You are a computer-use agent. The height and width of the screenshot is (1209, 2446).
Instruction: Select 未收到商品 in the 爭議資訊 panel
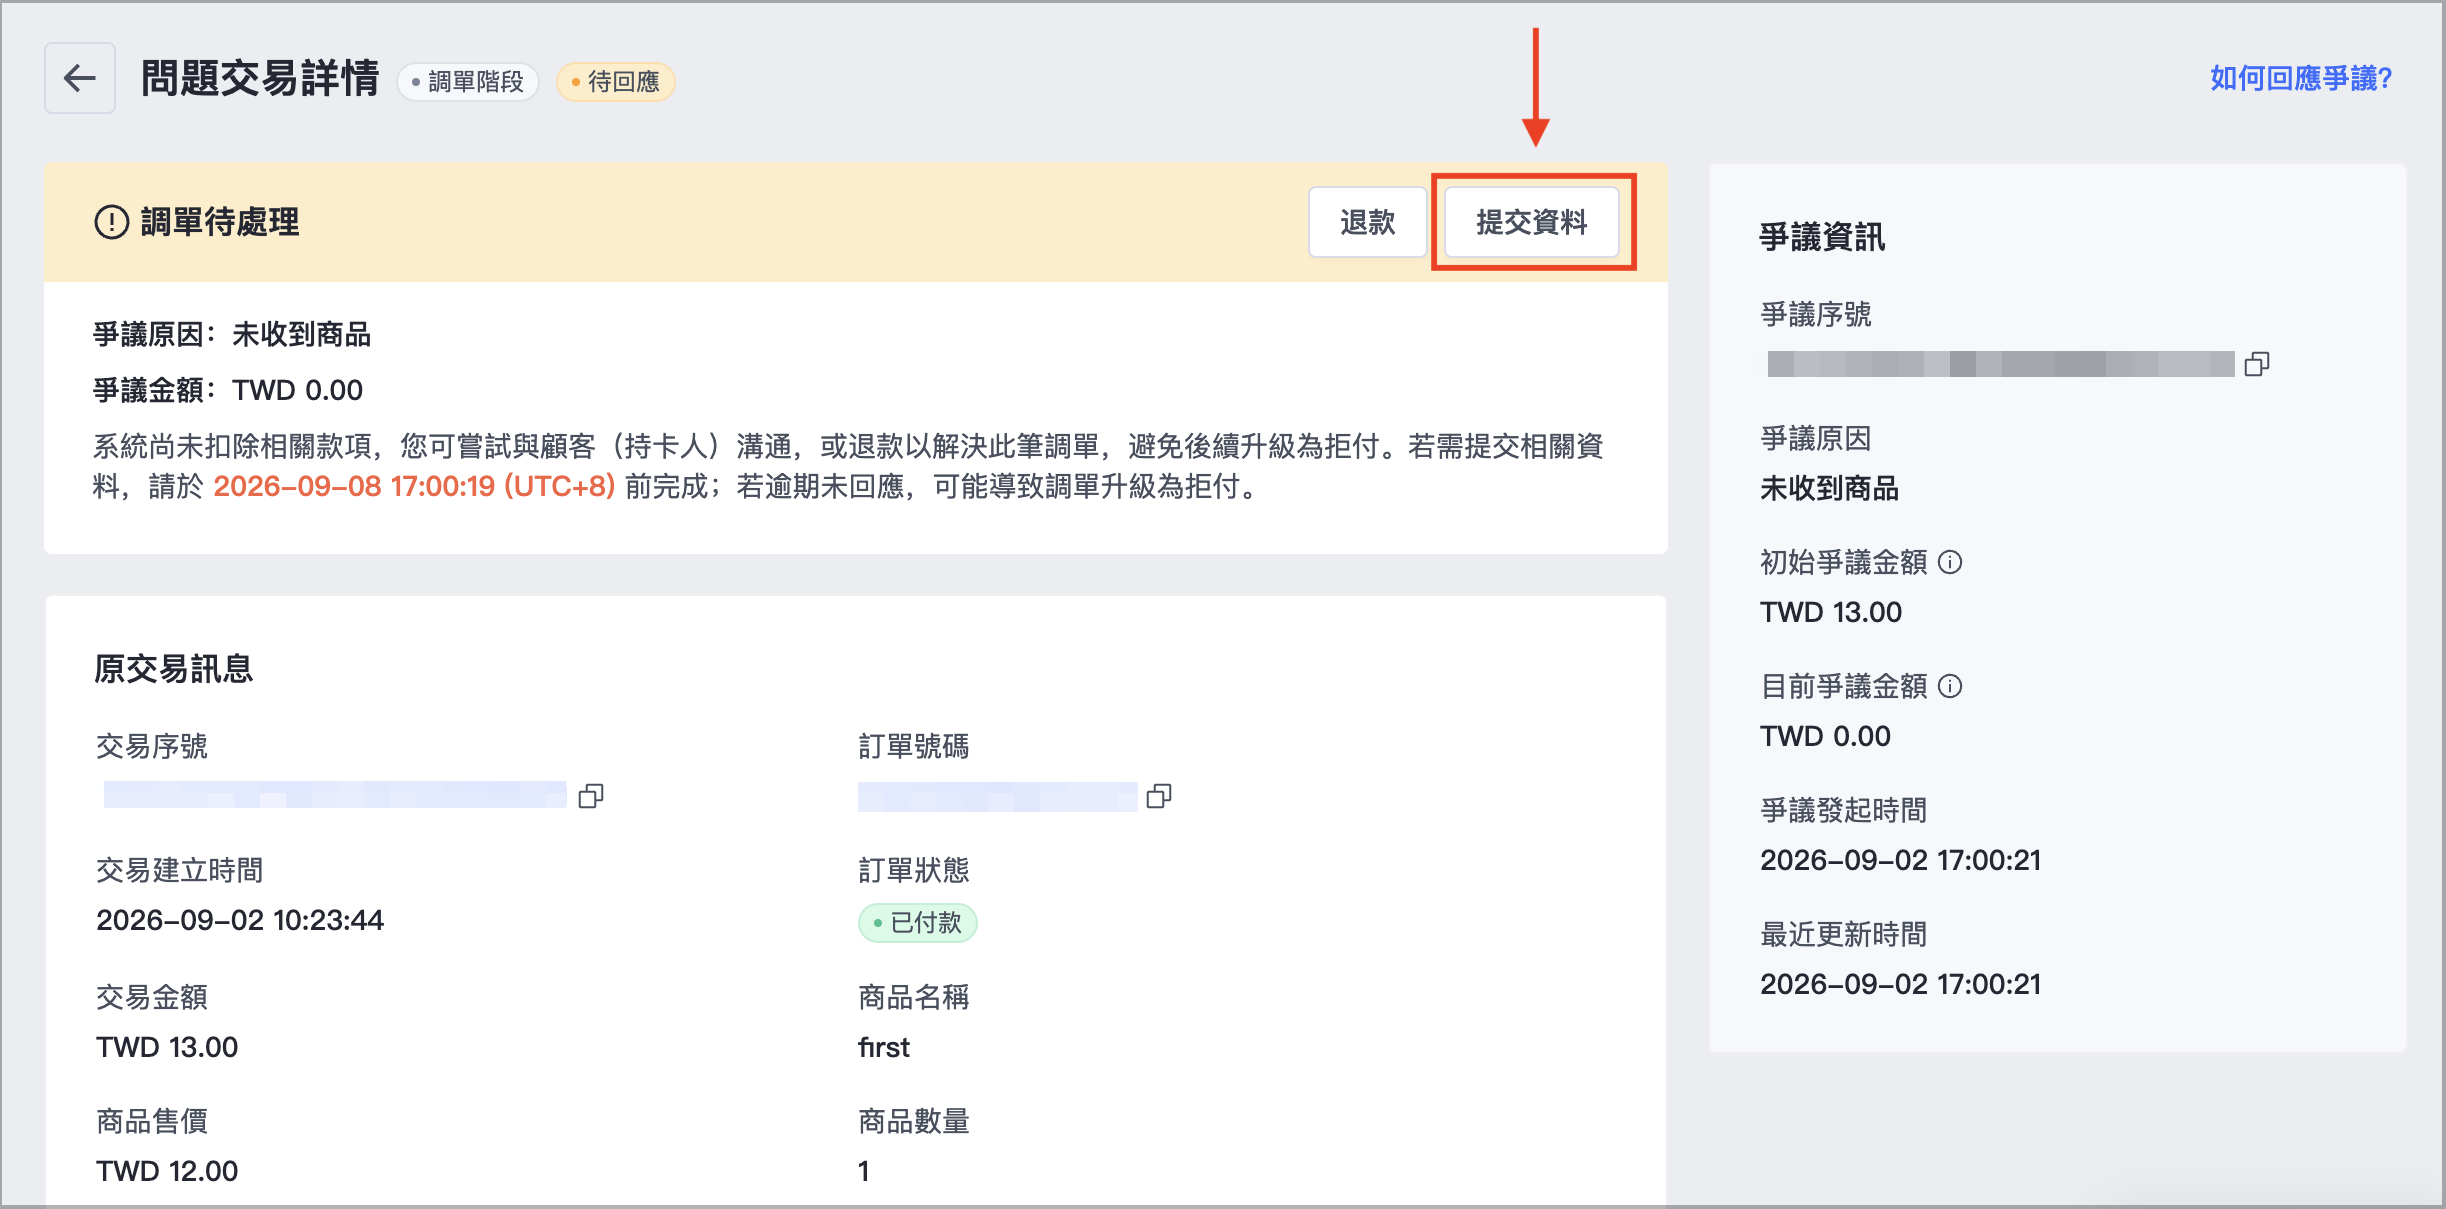point(1830,488)
